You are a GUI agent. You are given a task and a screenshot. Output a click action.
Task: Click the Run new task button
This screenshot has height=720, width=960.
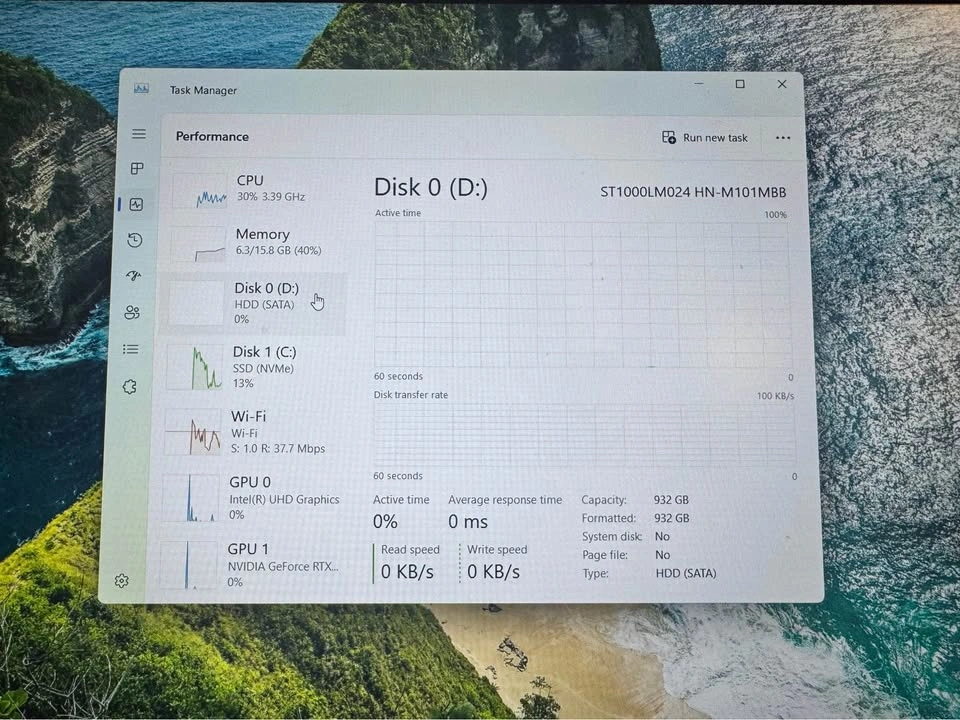point(705,138)
